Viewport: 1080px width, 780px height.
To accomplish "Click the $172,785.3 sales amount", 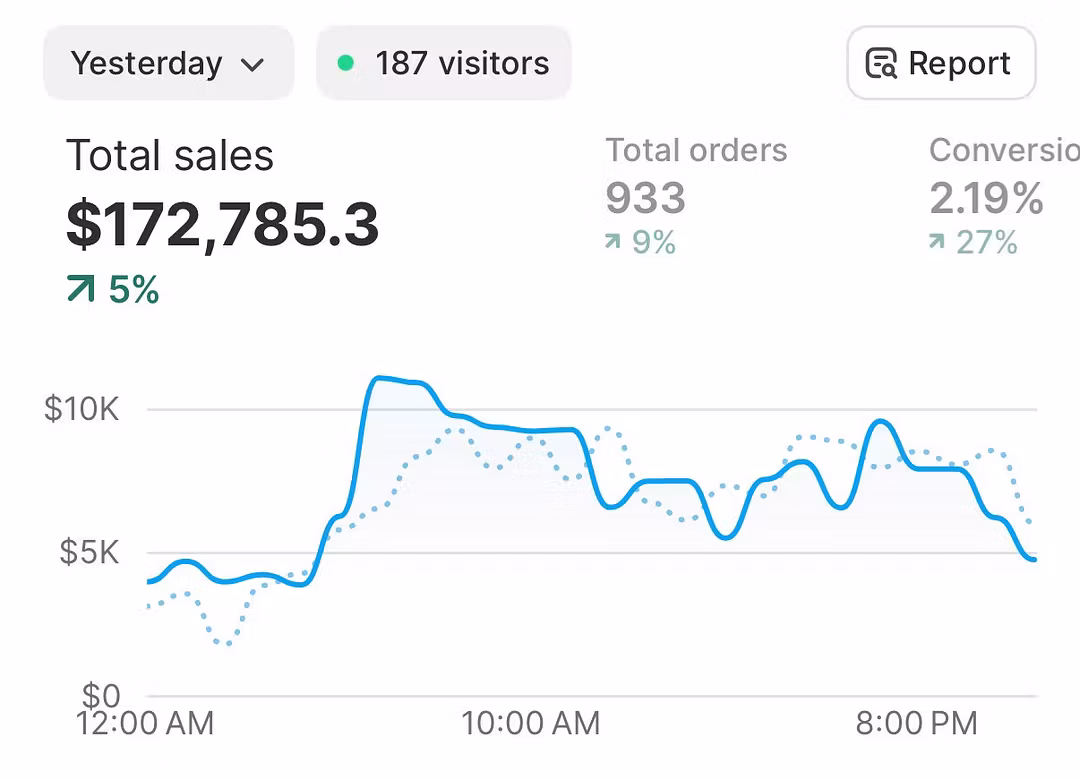I will click(x=223, y=224).
